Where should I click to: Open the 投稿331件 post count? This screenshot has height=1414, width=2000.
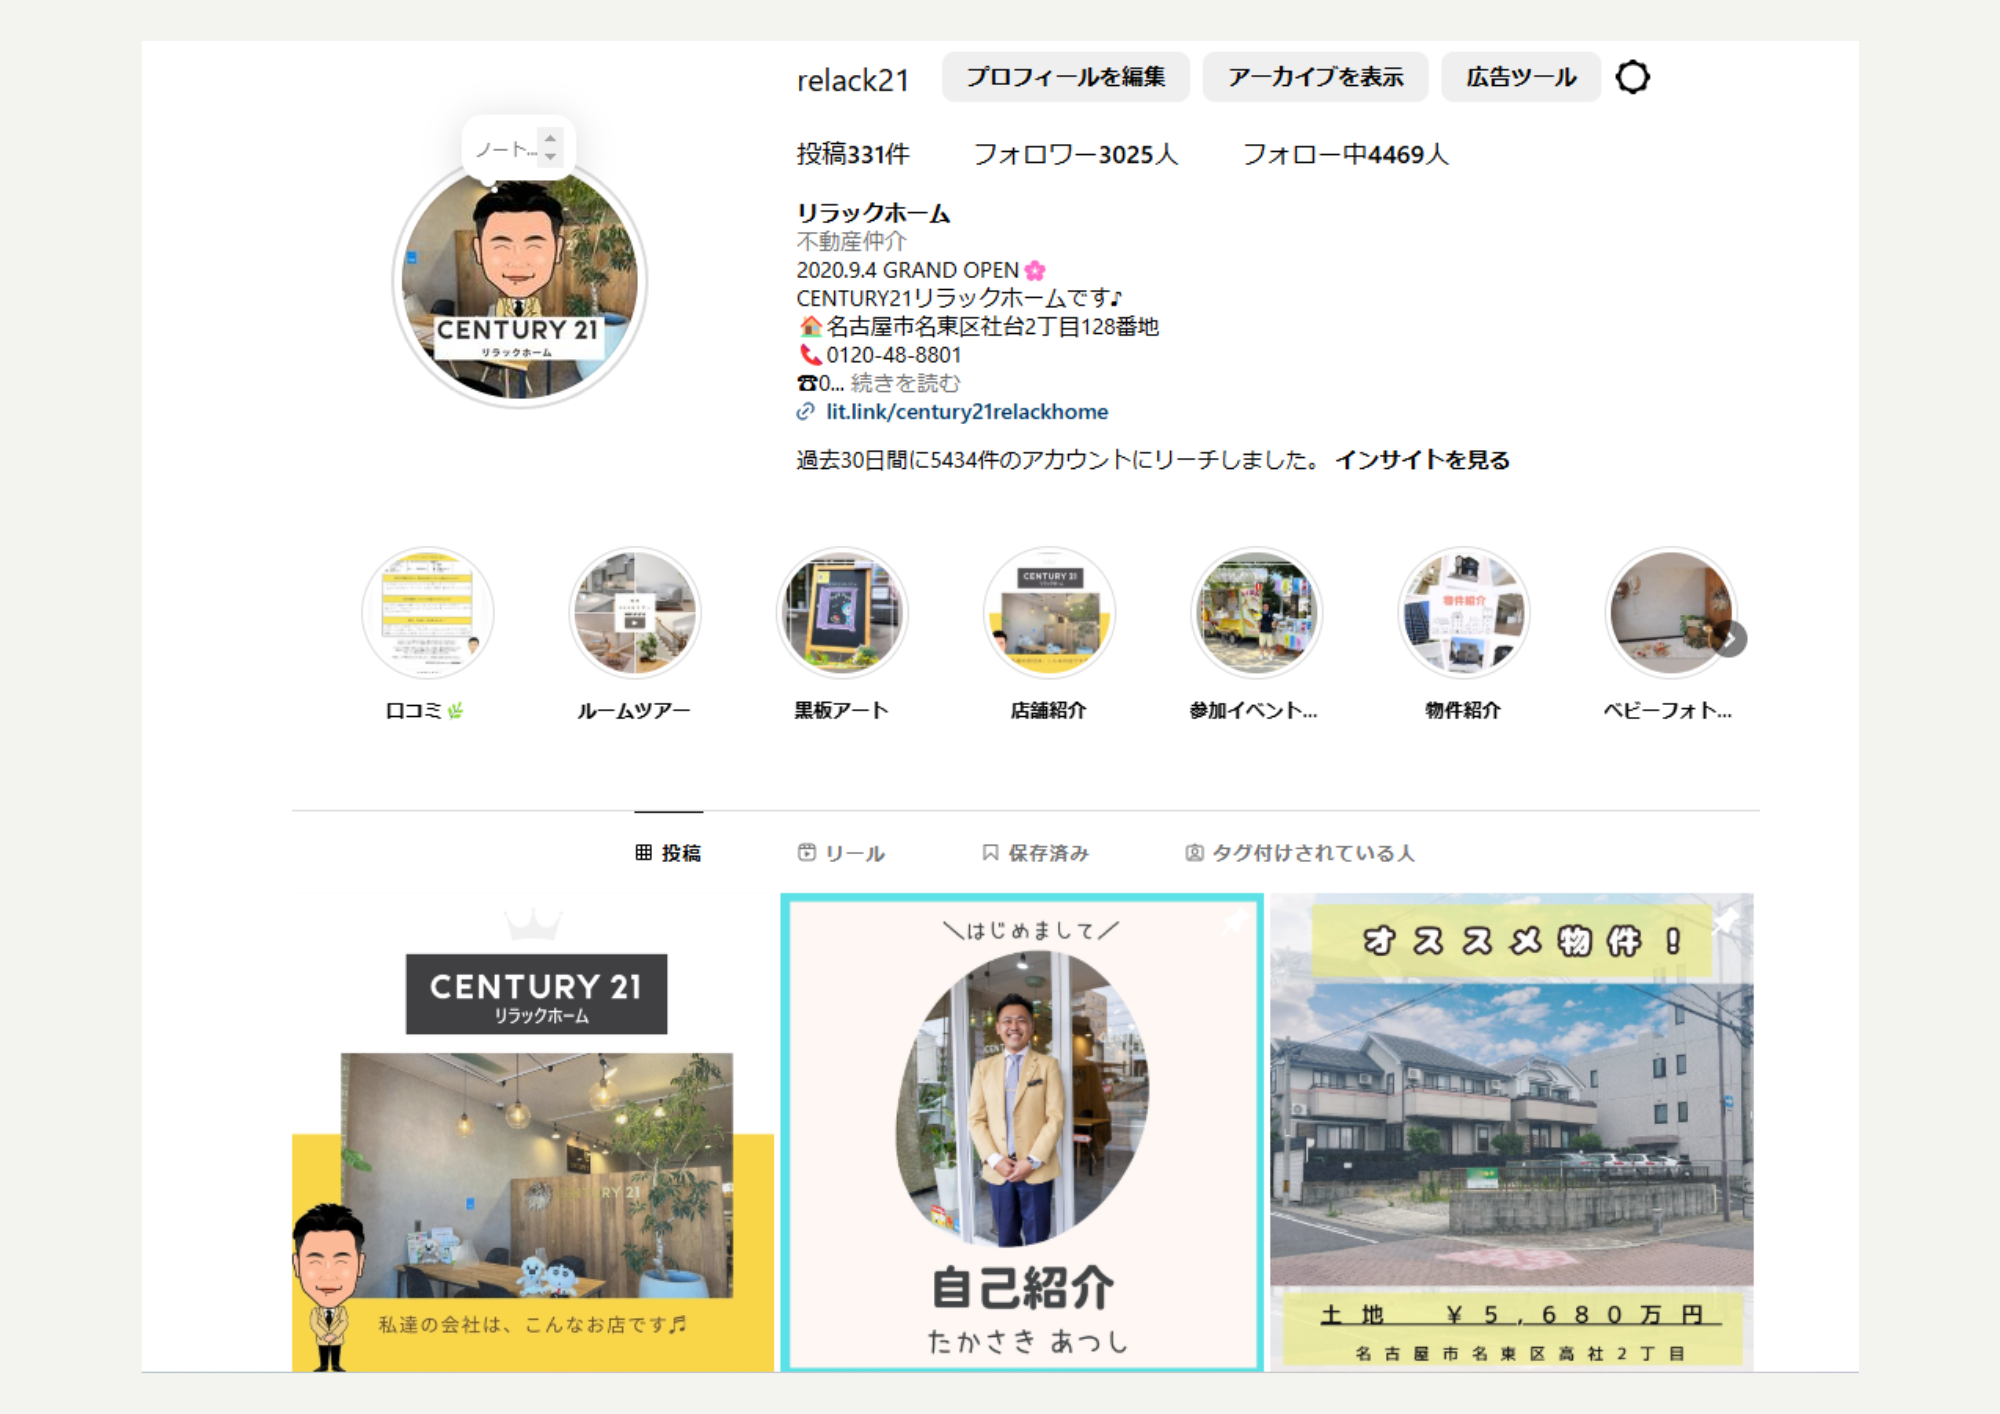click(853, 154)
